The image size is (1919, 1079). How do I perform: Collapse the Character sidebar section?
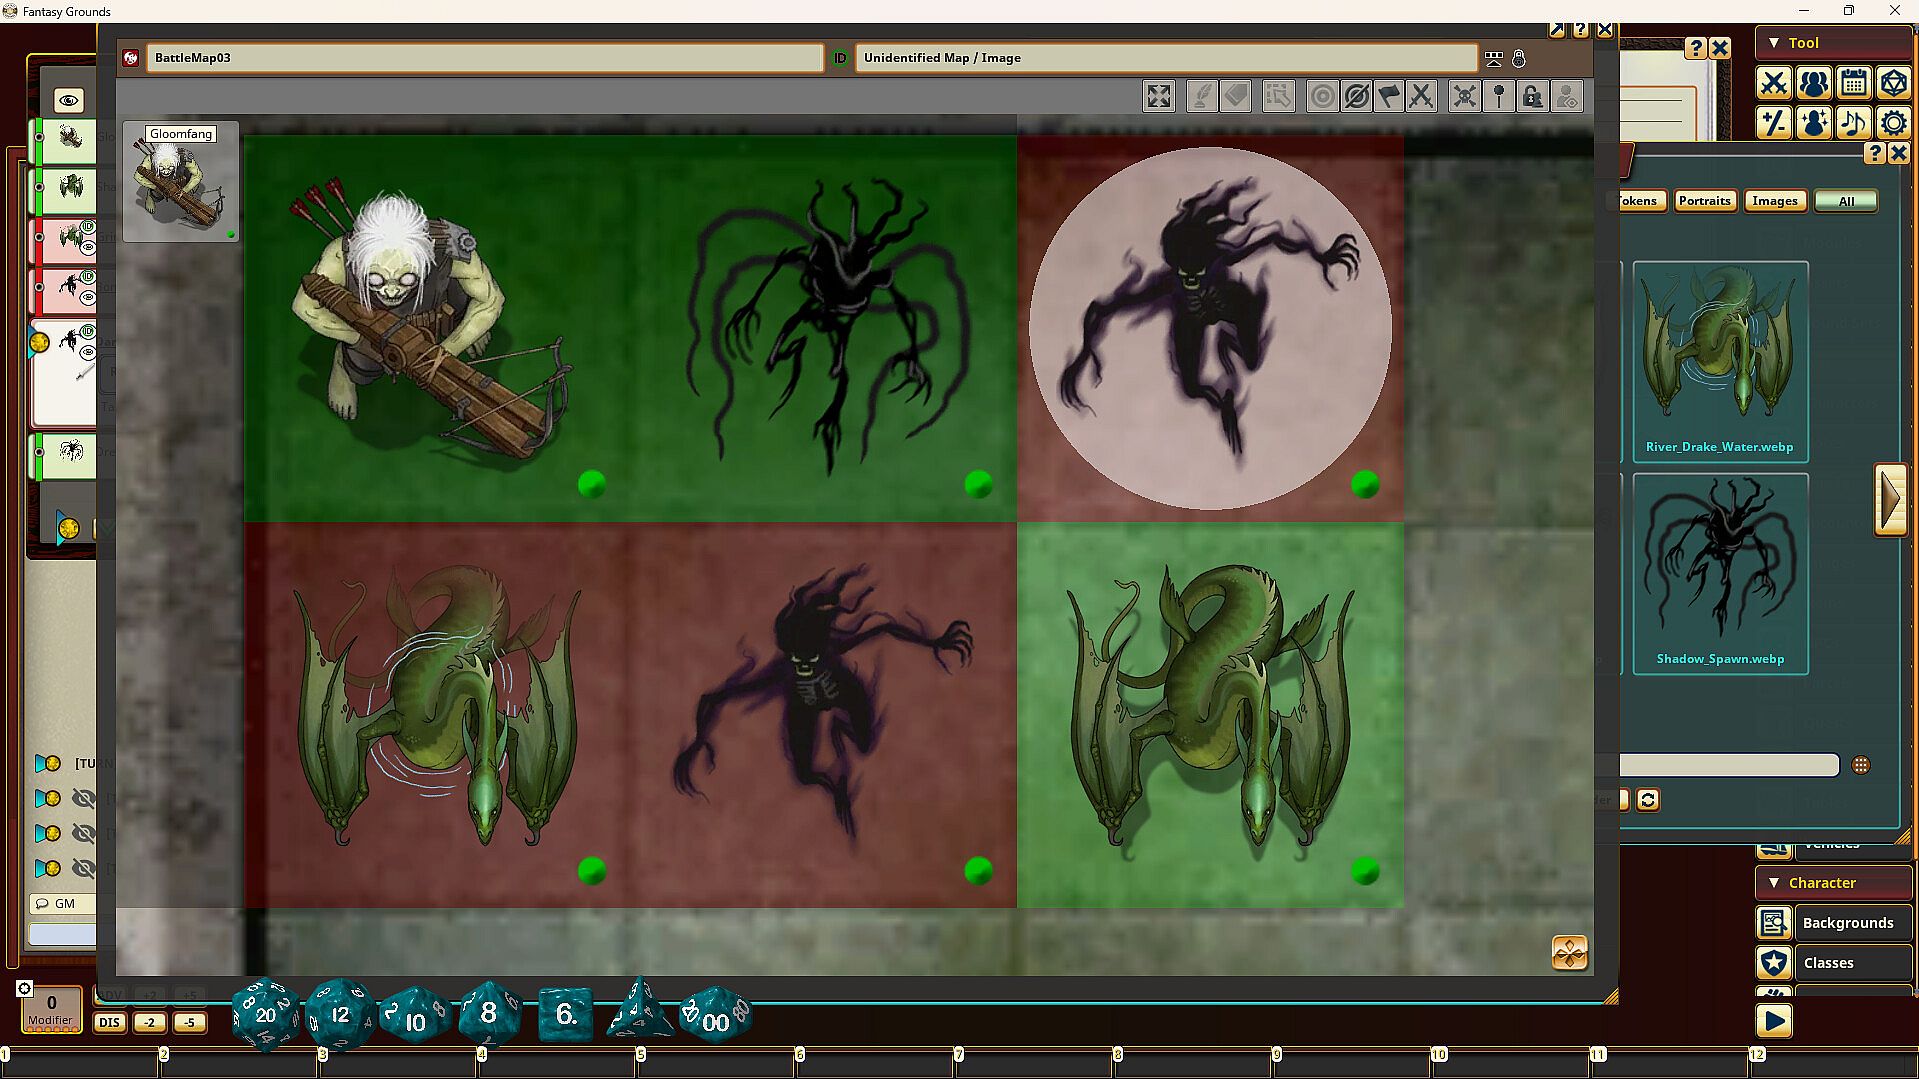point(1774,883)
